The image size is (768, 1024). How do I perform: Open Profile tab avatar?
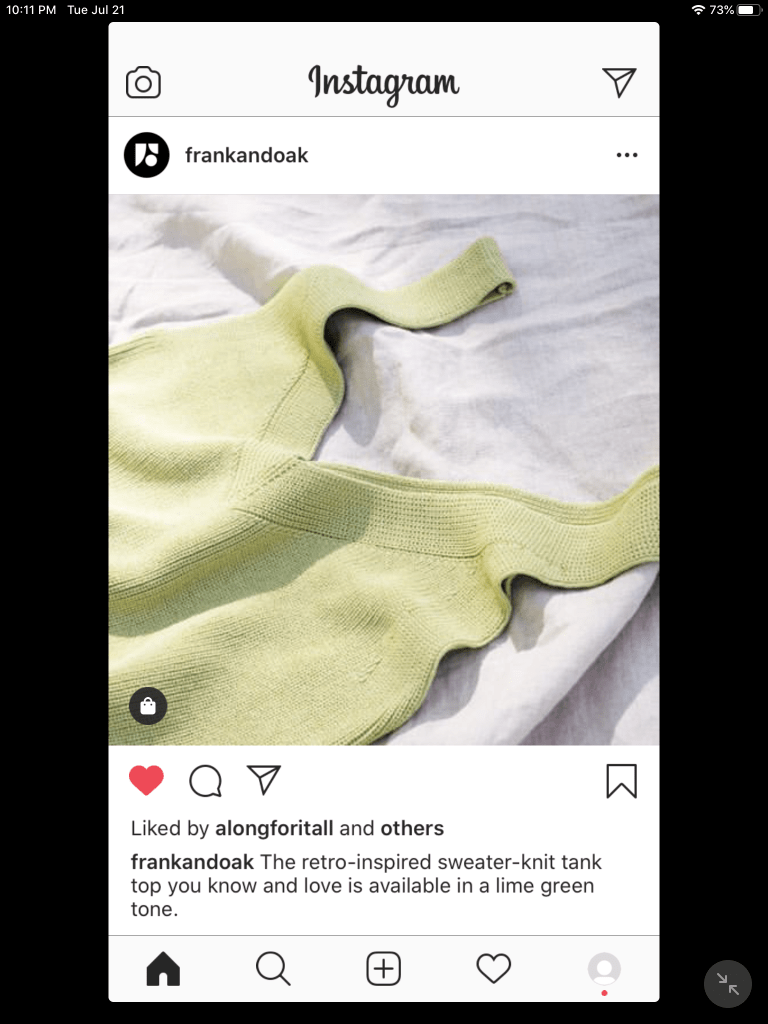pyautogui.click(x=604, y=968)
